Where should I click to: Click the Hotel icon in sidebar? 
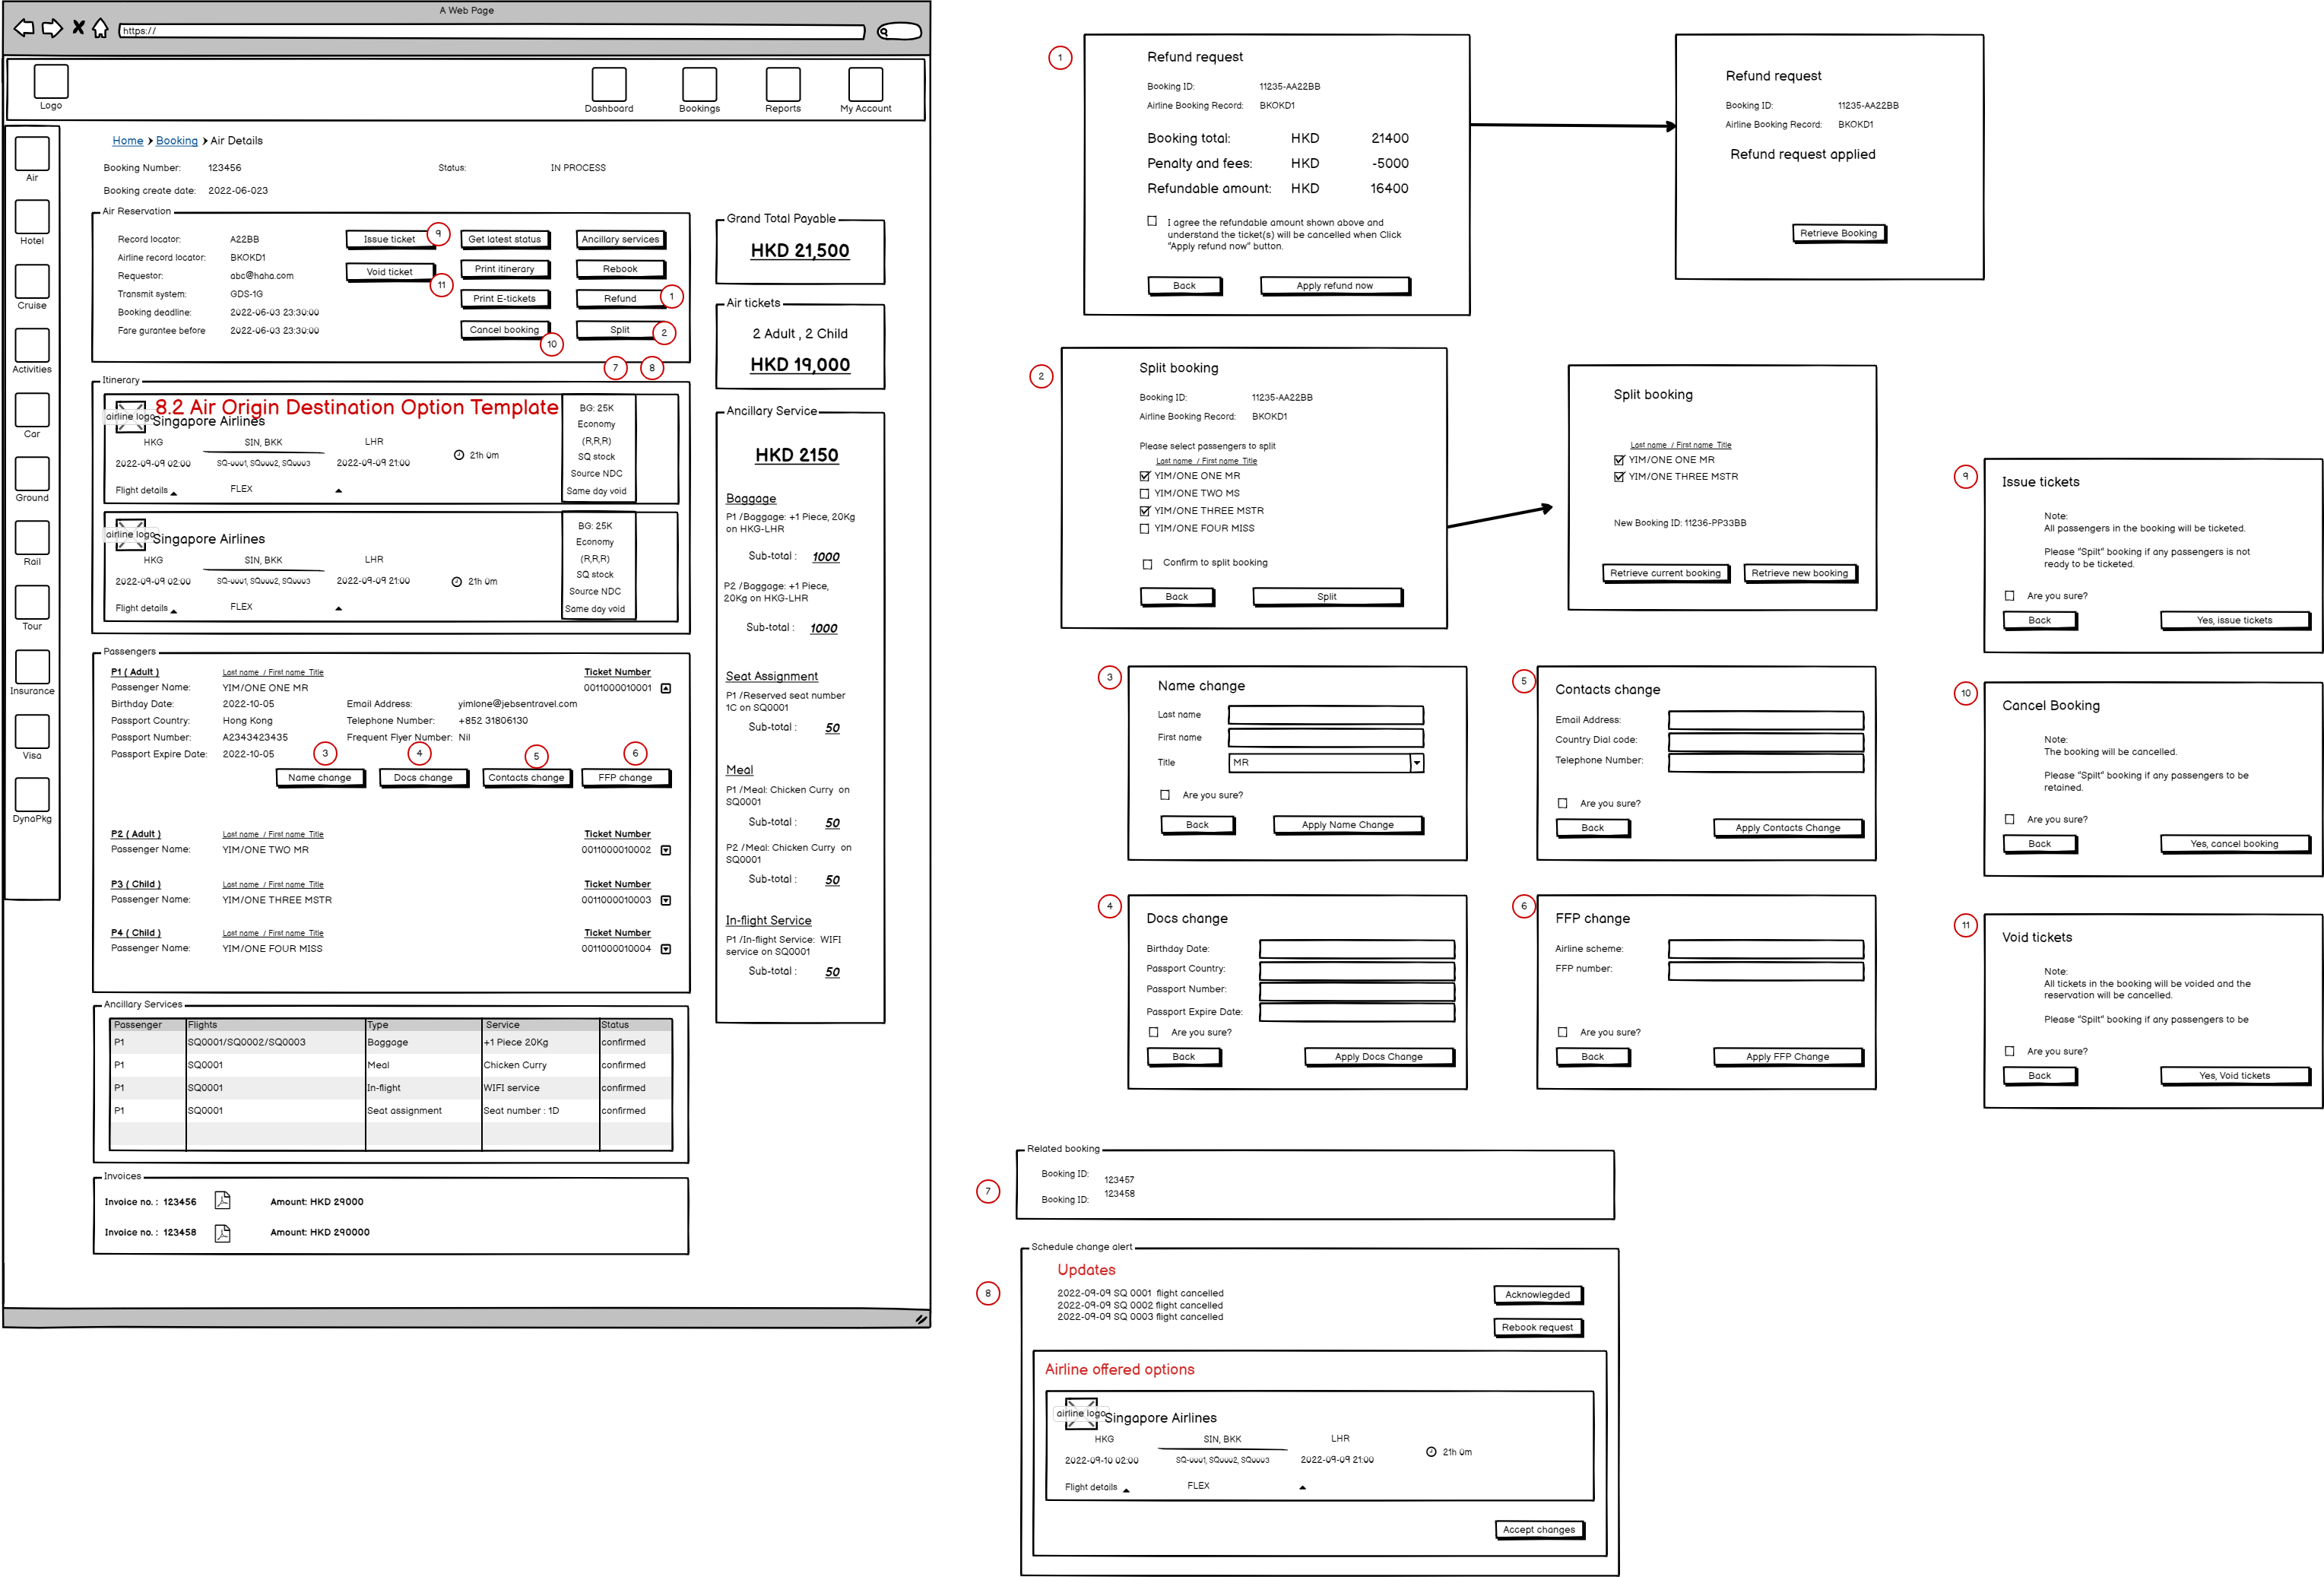(32, 217)
